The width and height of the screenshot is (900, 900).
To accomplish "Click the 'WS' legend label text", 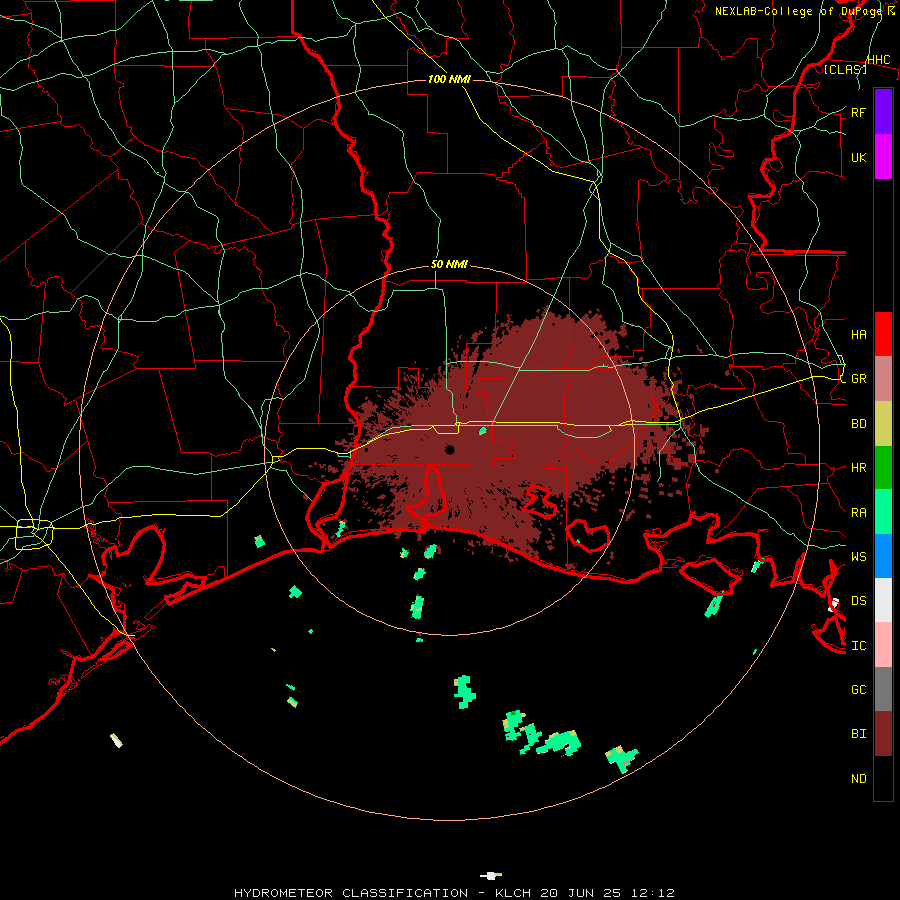I will [x=859, y=557].
